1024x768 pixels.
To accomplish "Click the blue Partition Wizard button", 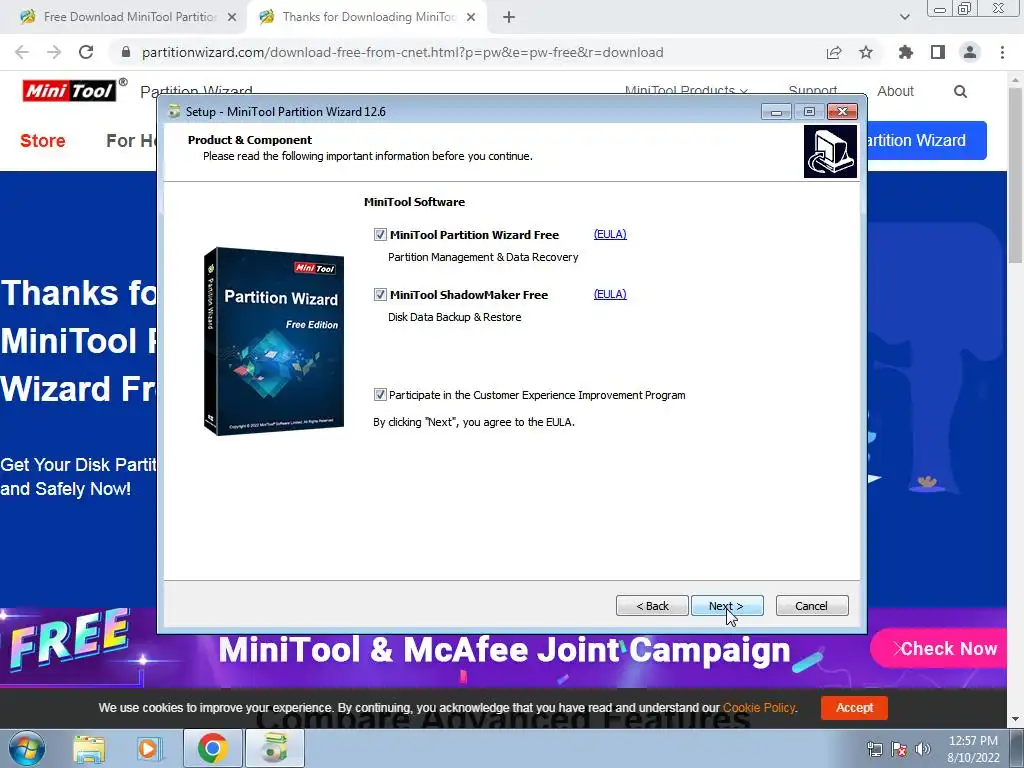I will click(927, 140).
